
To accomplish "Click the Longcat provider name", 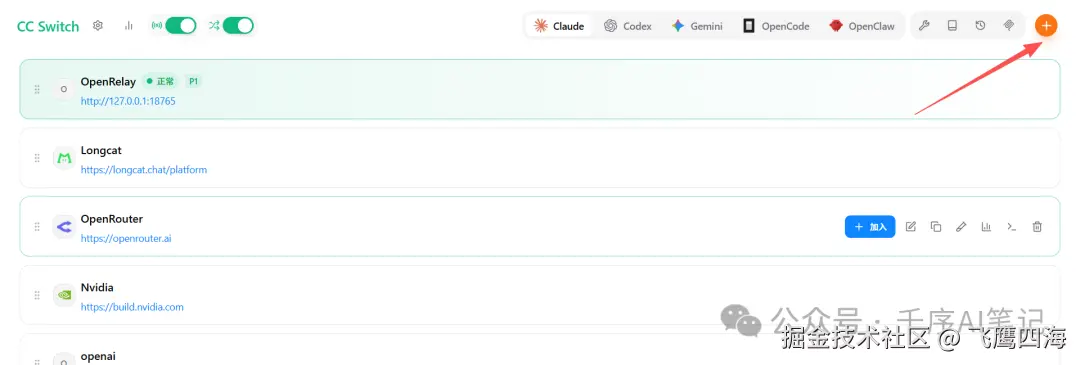I will (x=101, y=150).
